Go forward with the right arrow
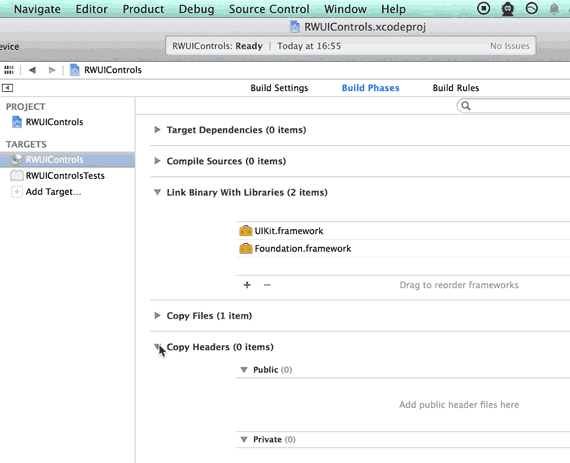 point(52,70)
